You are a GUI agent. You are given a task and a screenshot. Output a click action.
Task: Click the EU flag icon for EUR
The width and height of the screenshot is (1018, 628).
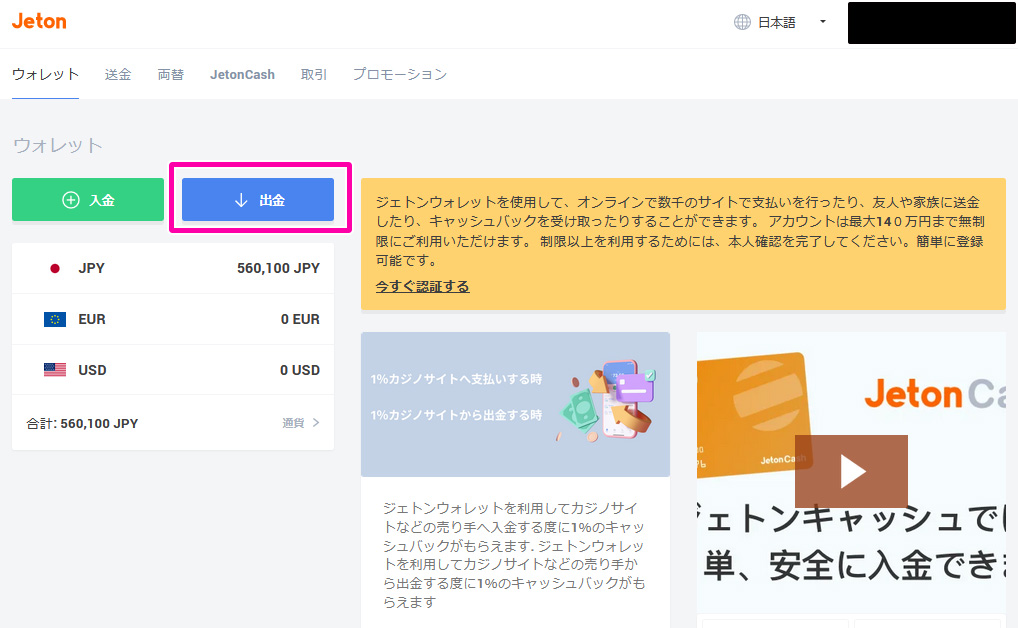tap(55, 319)
